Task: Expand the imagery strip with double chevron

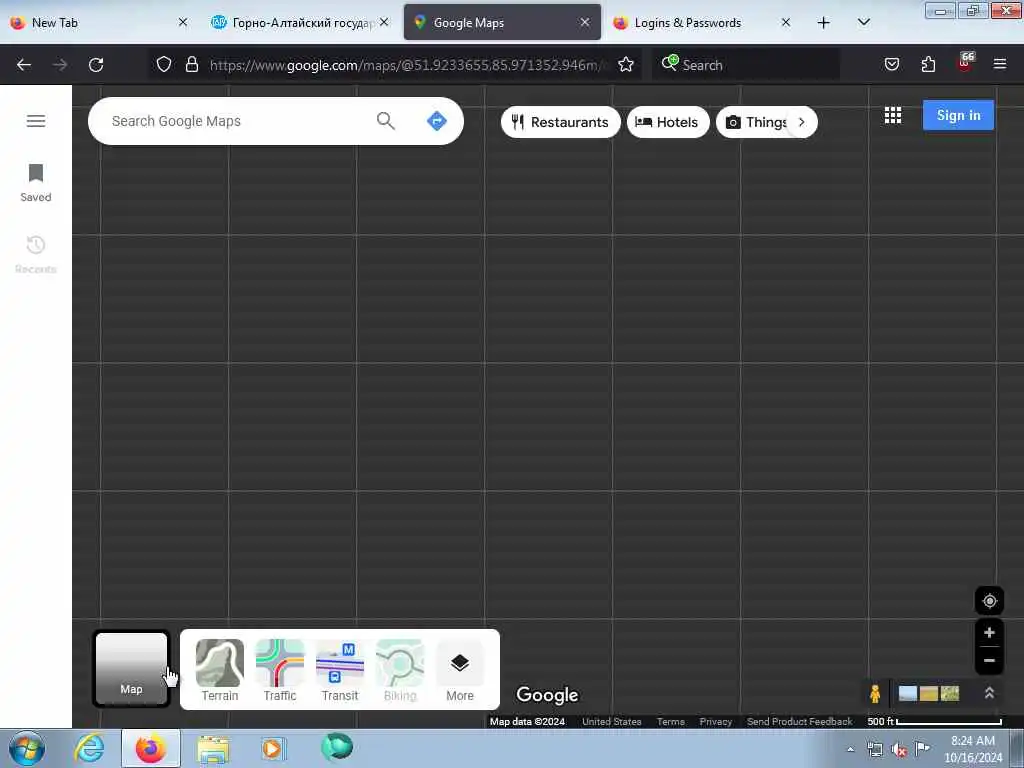Action: point(989,694)
